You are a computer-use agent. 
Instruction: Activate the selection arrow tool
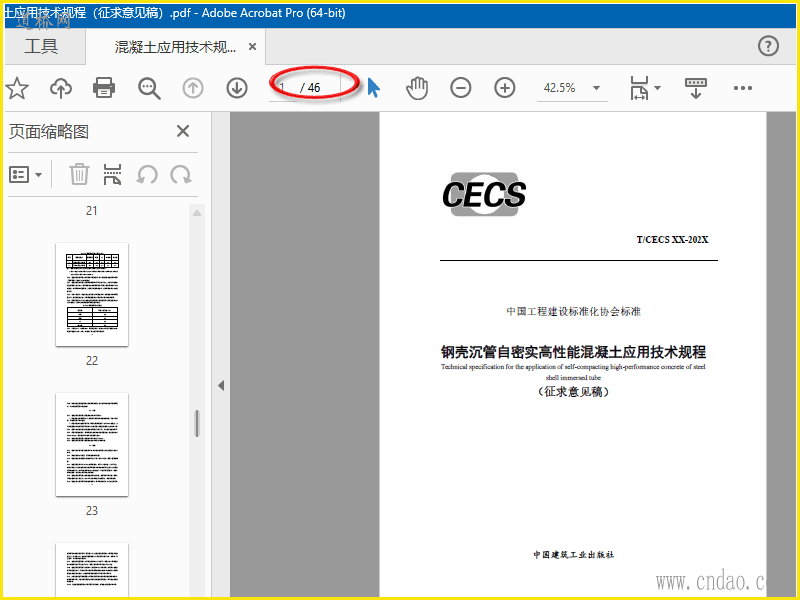coord(373,88)
